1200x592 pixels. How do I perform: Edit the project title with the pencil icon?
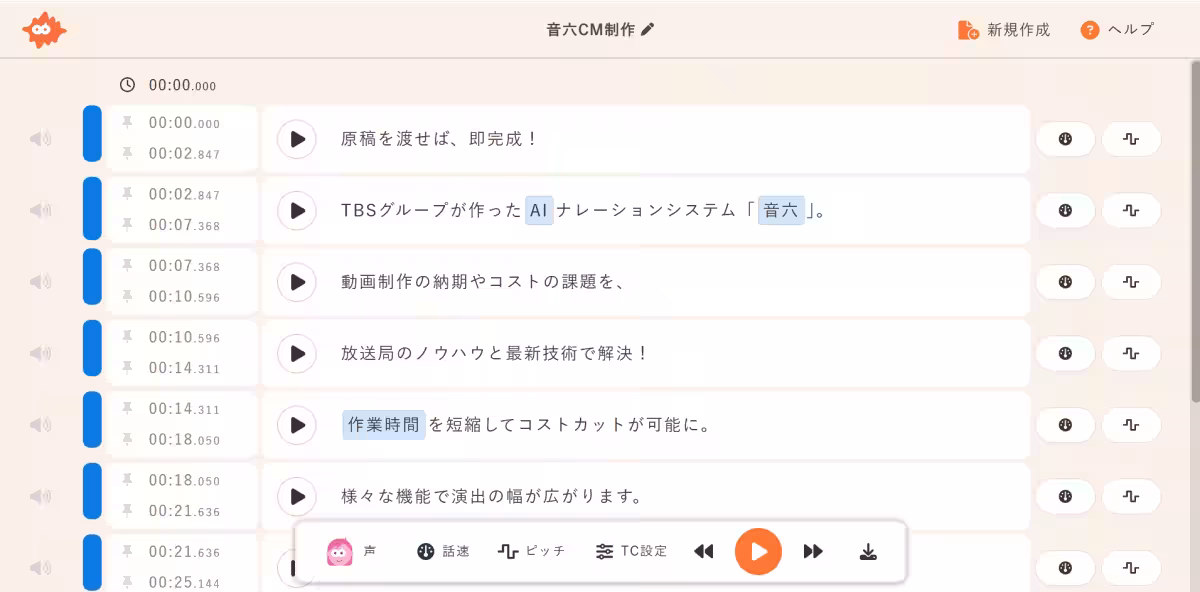tap(649, 29)
